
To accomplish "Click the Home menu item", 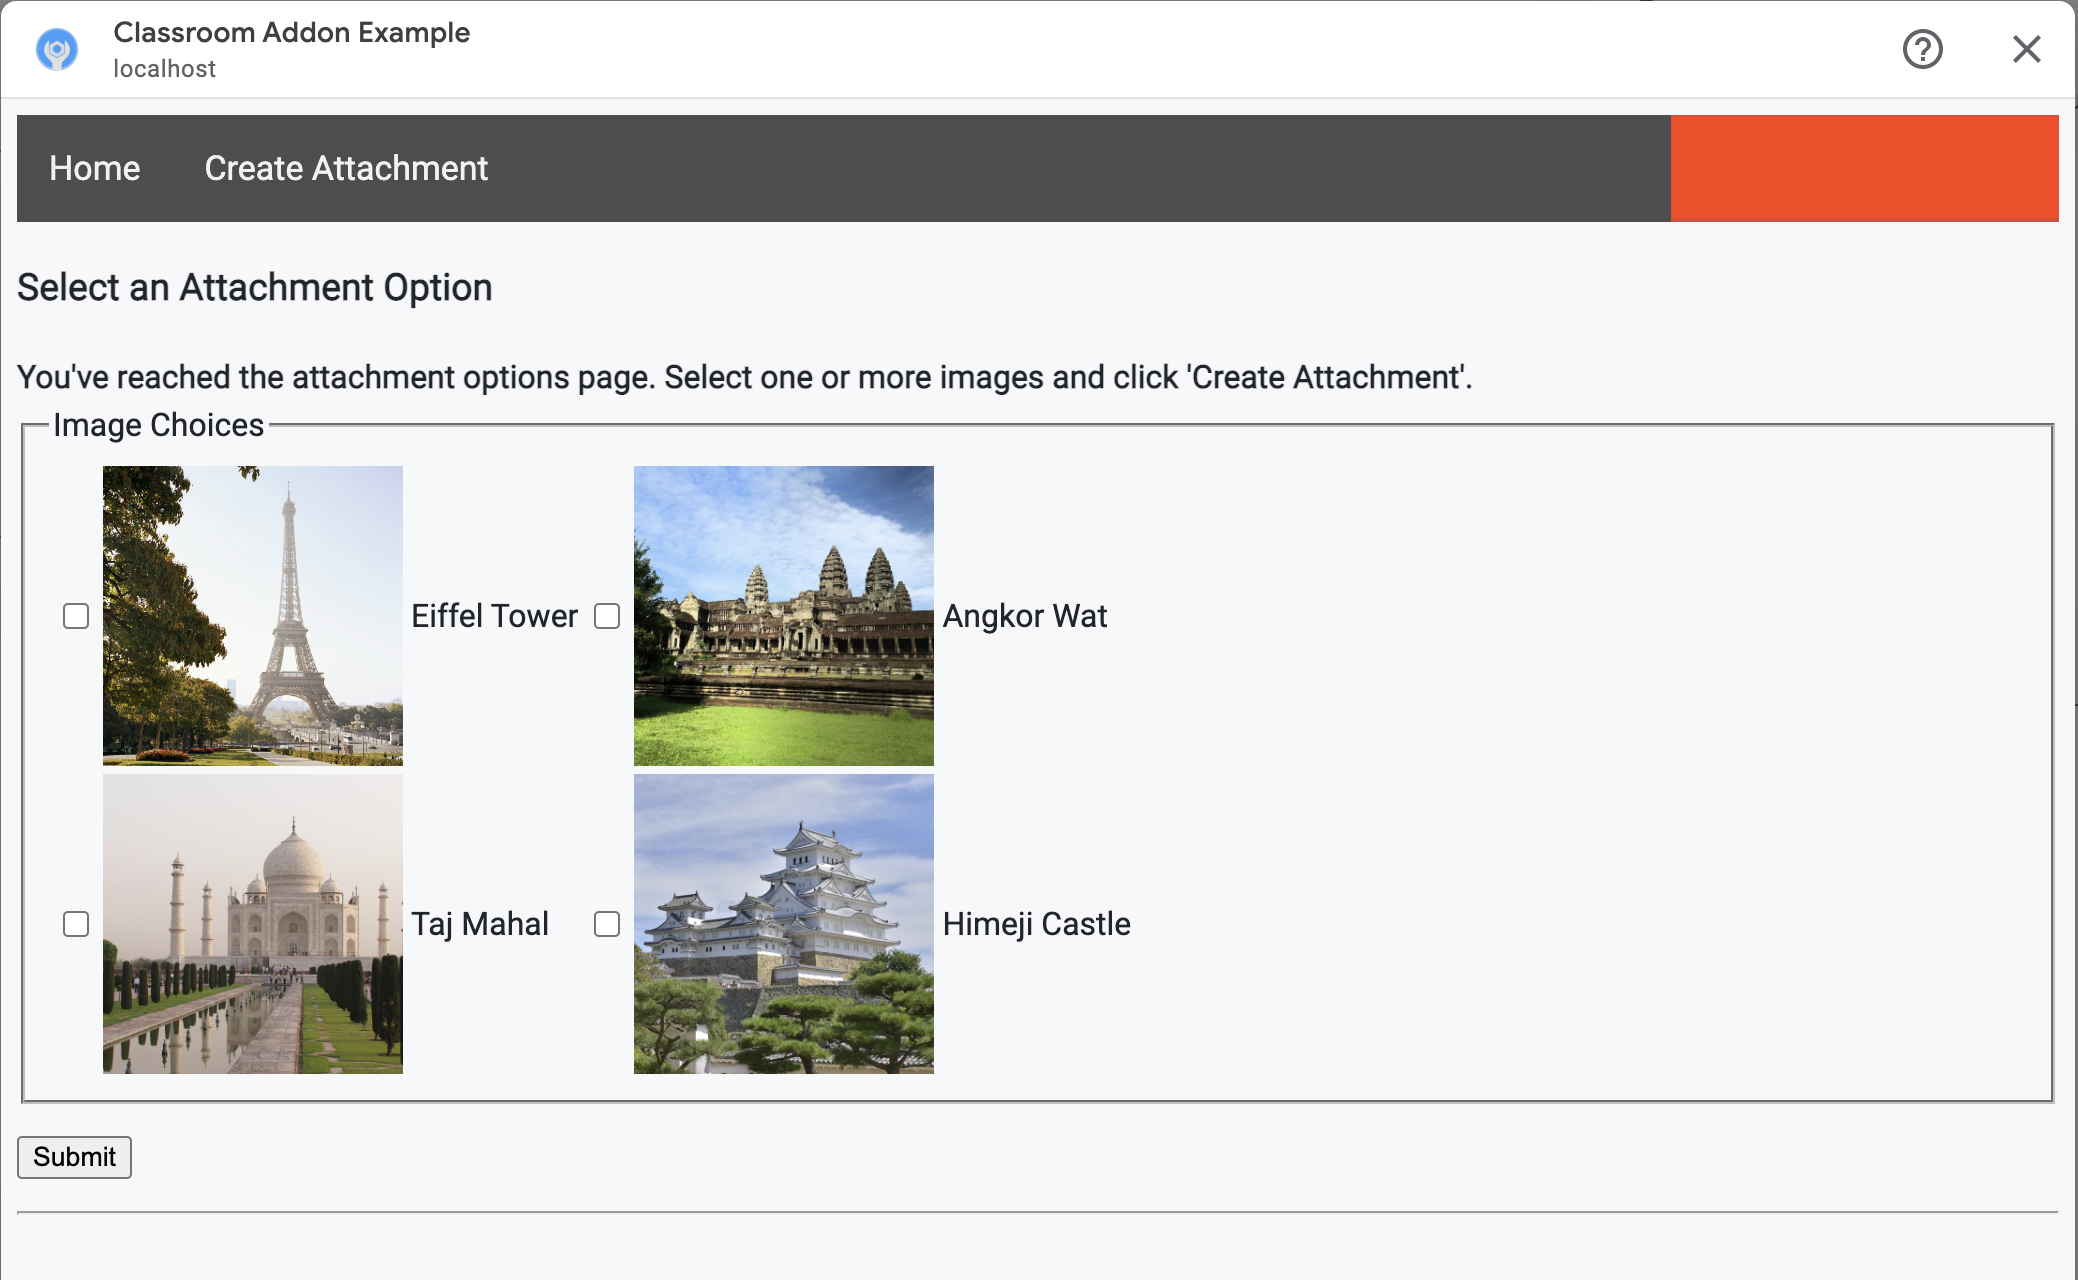I will (x=95, y=168).
